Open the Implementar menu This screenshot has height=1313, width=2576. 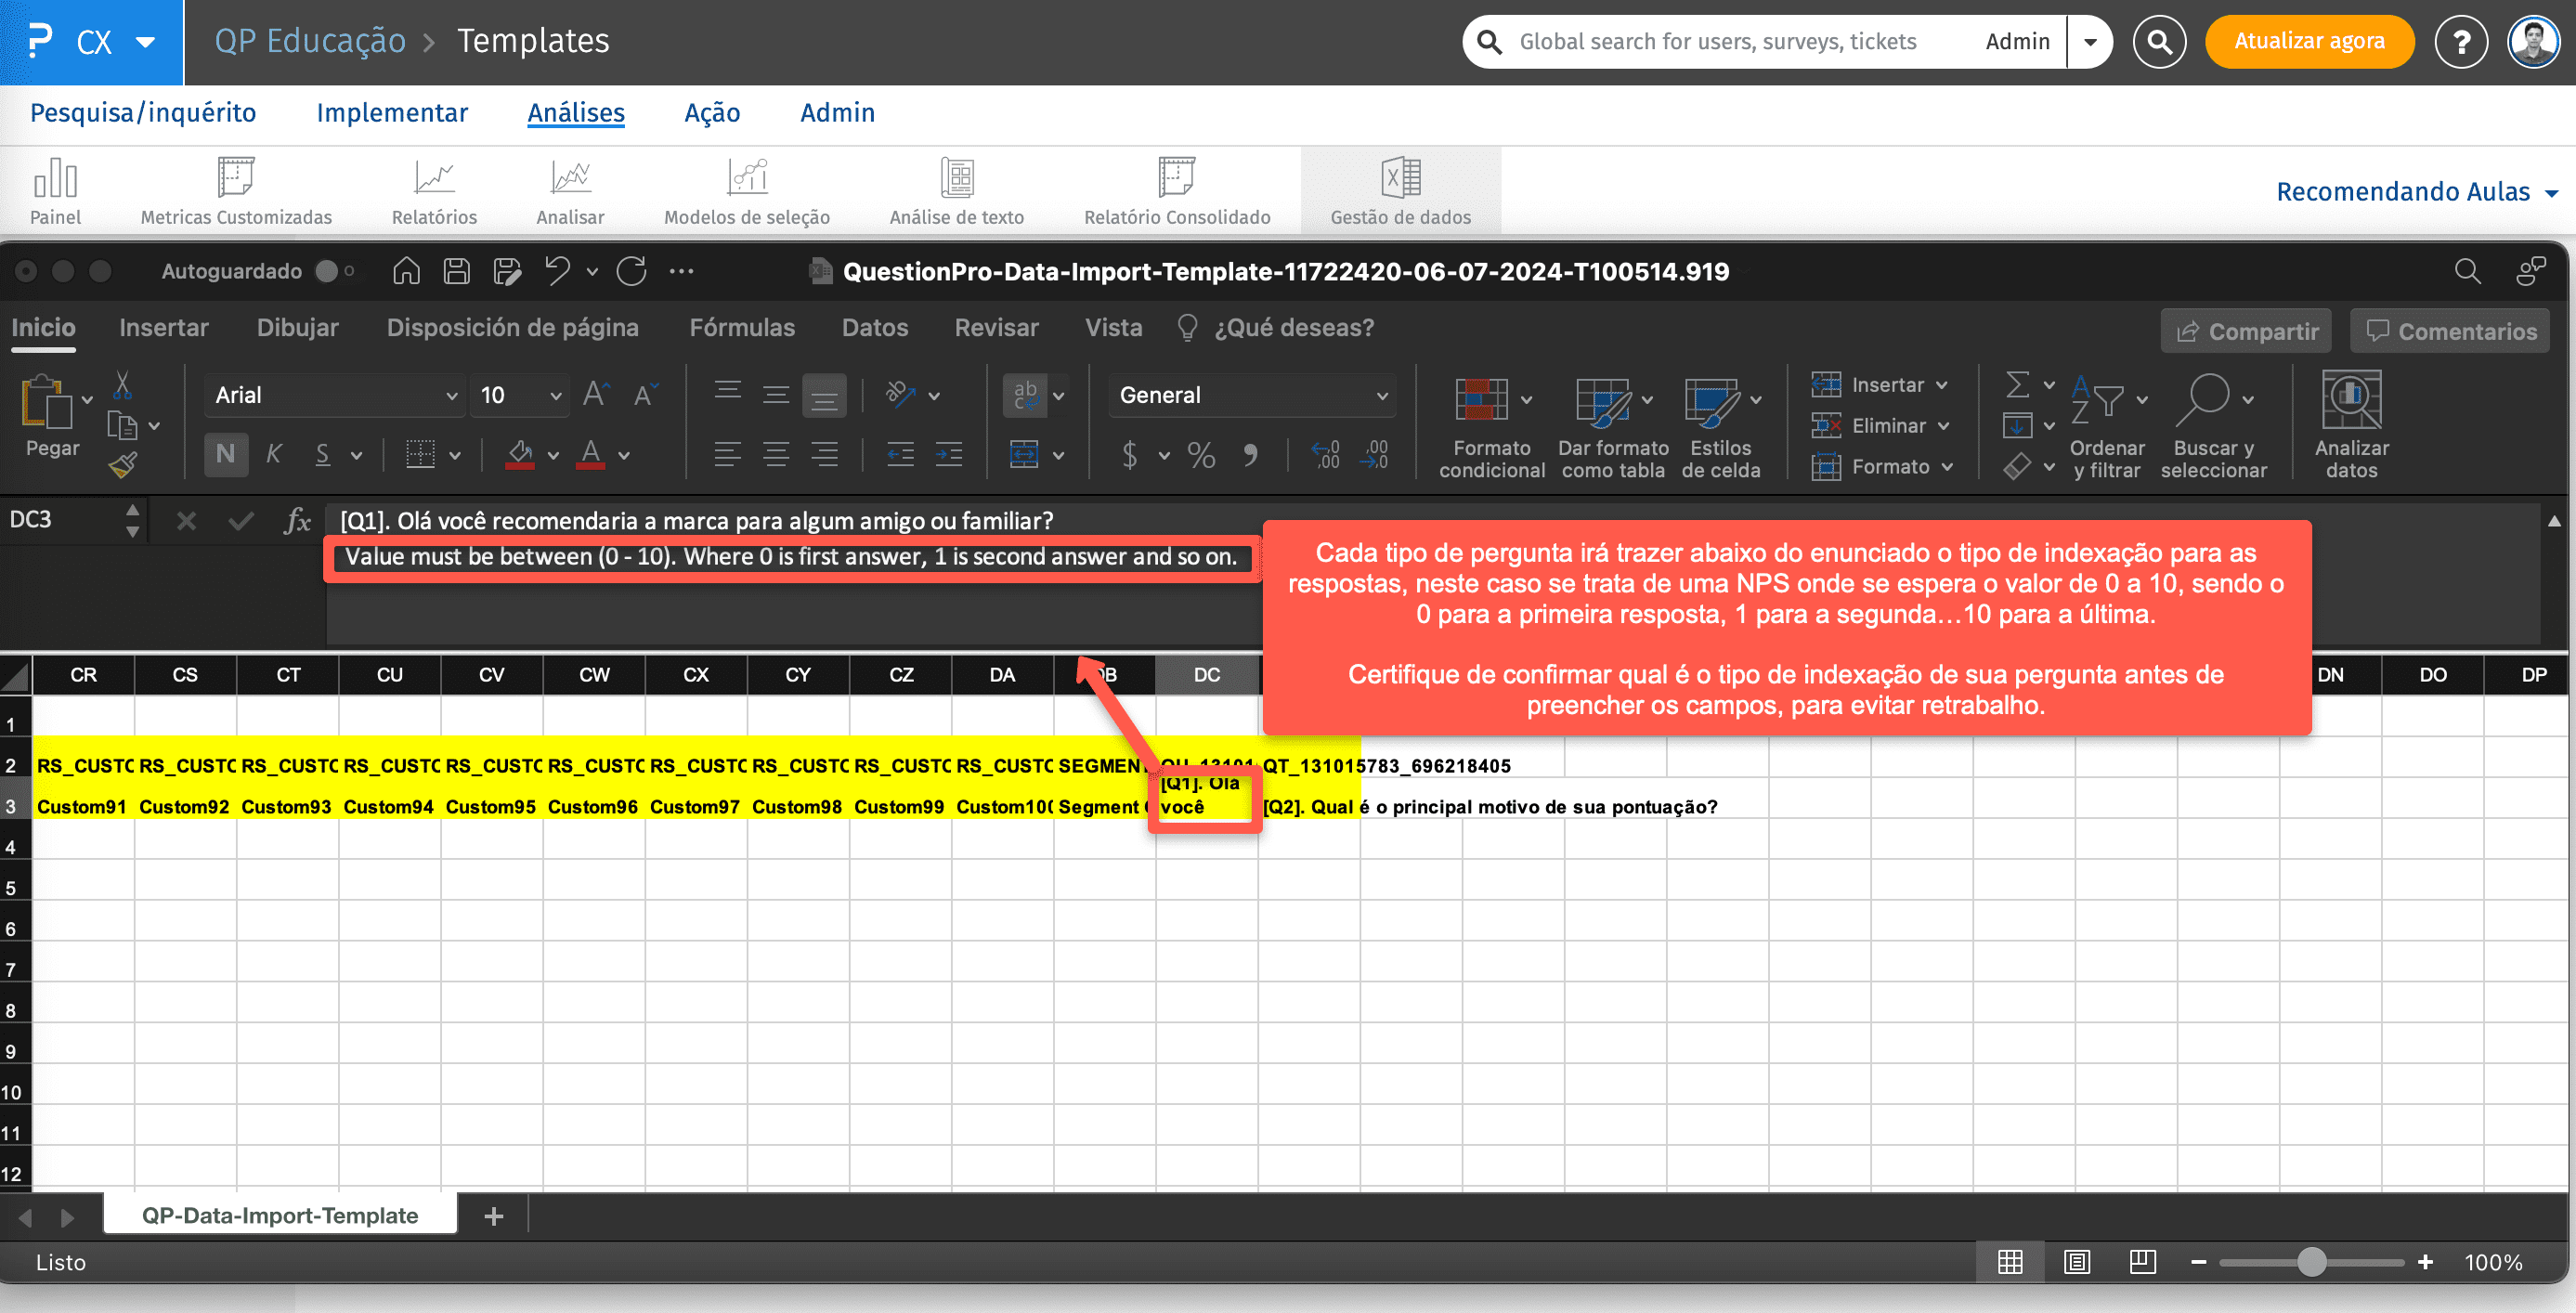[x=392, y=113]
